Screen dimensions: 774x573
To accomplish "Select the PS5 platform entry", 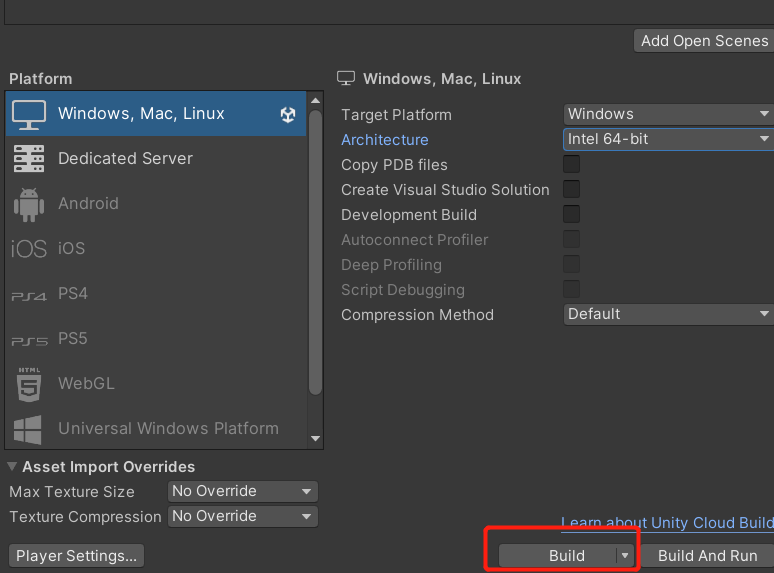I will tap(156, 339).
